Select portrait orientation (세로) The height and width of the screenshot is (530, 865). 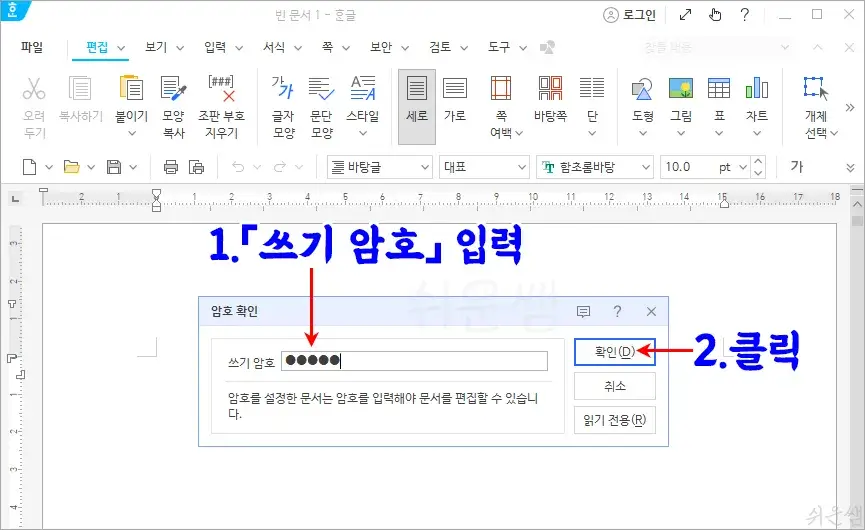pos(417,106)
